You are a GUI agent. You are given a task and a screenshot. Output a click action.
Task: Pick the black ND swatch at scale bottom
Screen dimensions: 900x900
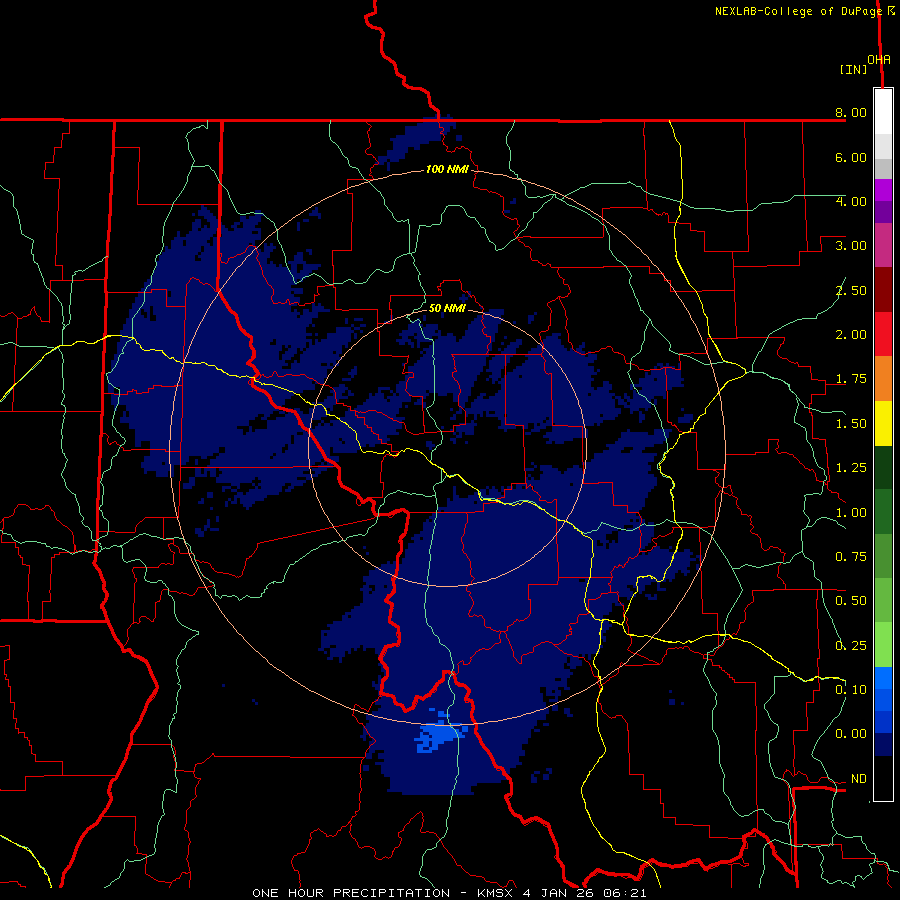coord(883,778)
